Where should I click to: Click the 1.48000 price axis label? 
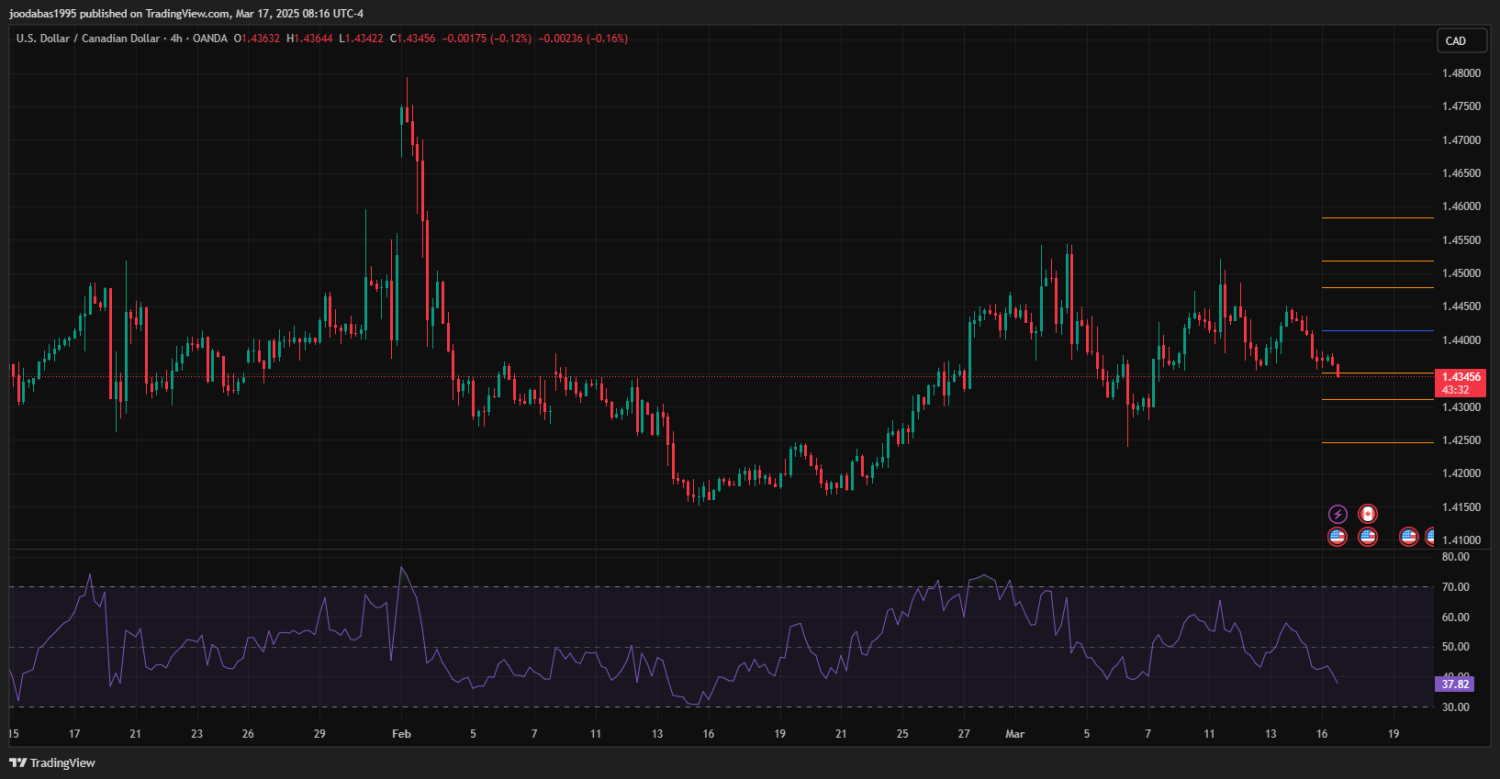1461,73
